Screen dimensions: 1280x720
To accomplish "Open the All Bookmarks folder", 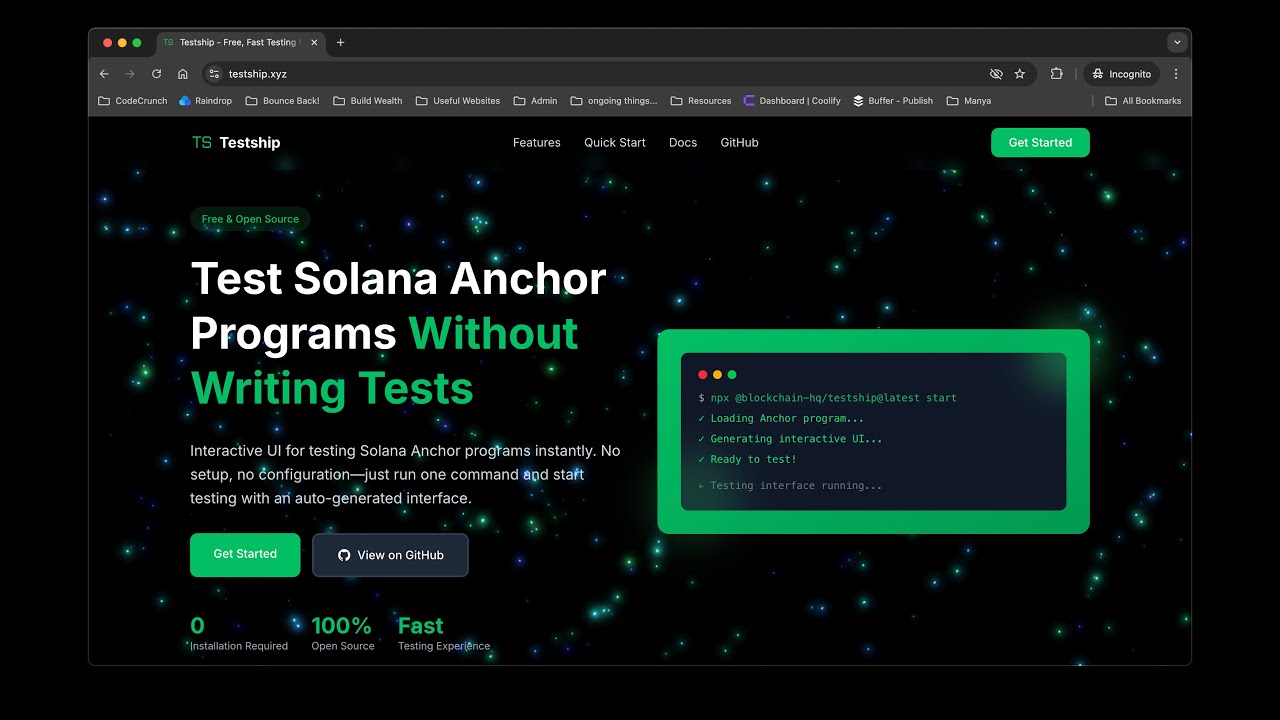I will [x=1143, y=101].
